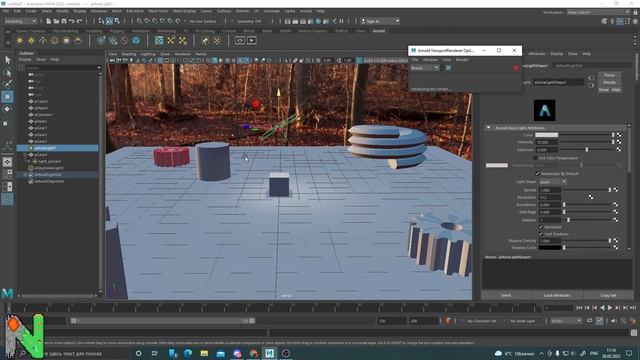640x360 pixels.
Task: Open Chrome from the taskbar
Action: [253, 353]
